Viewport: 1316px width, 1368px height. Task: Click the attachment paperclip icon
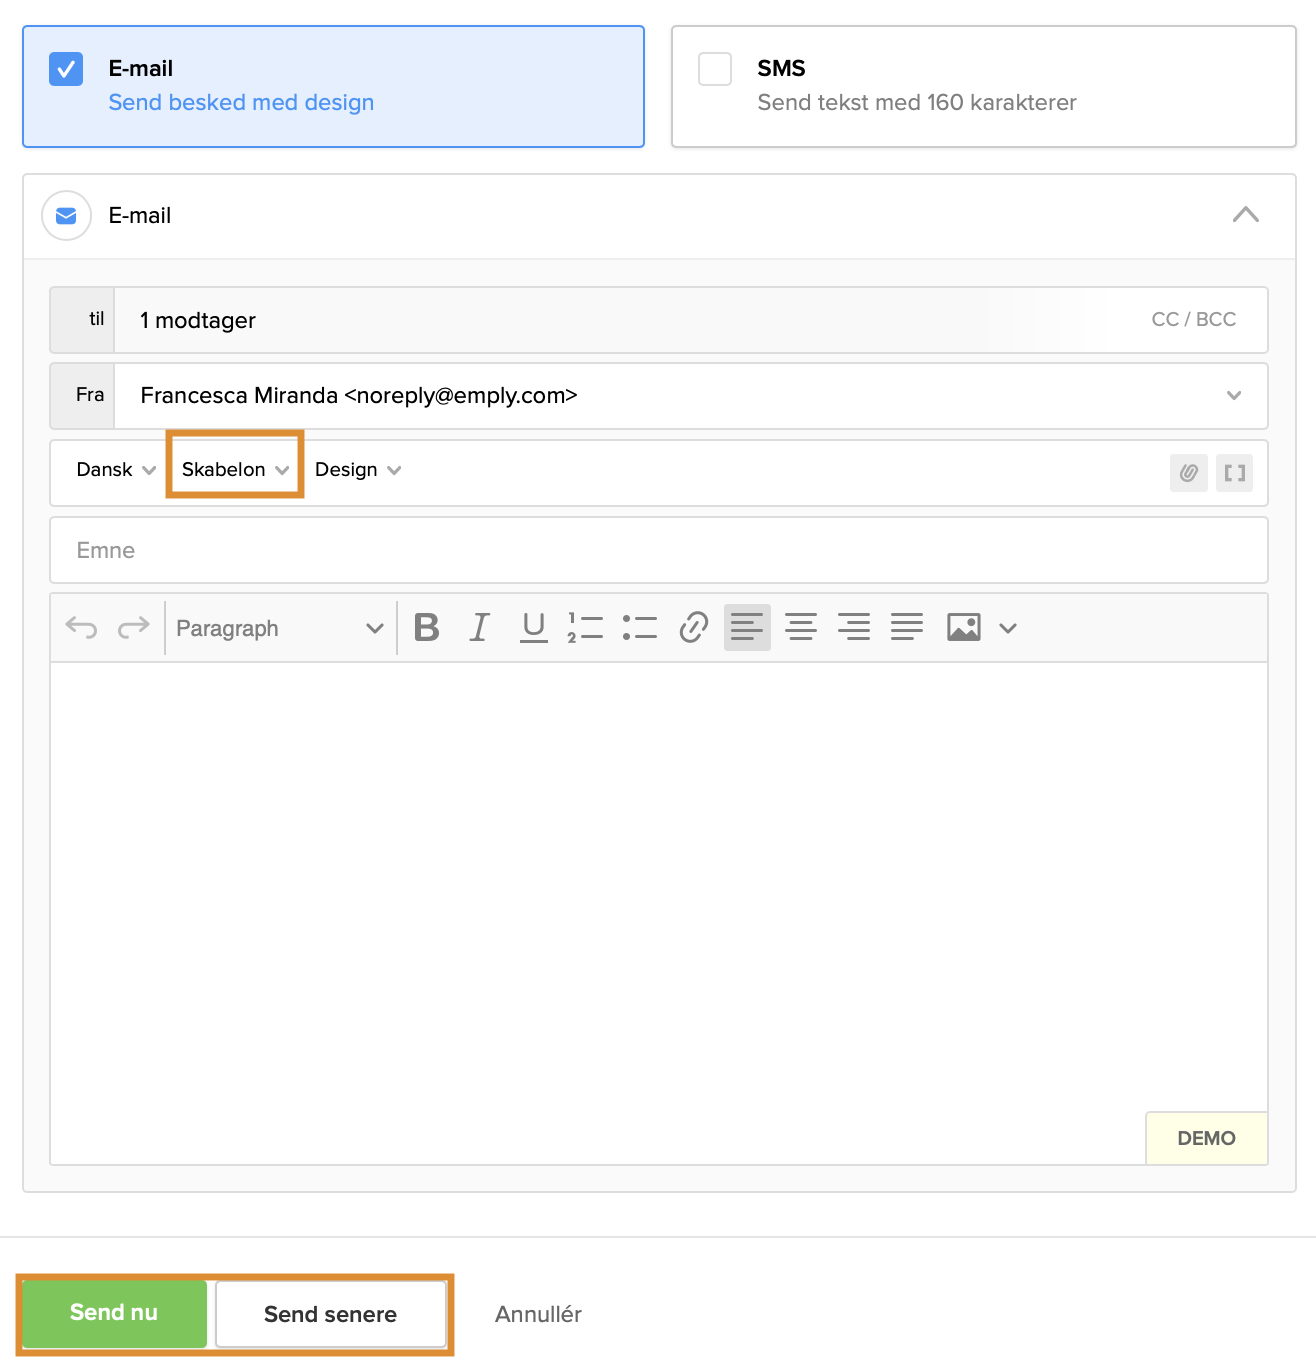[1188, 473]
